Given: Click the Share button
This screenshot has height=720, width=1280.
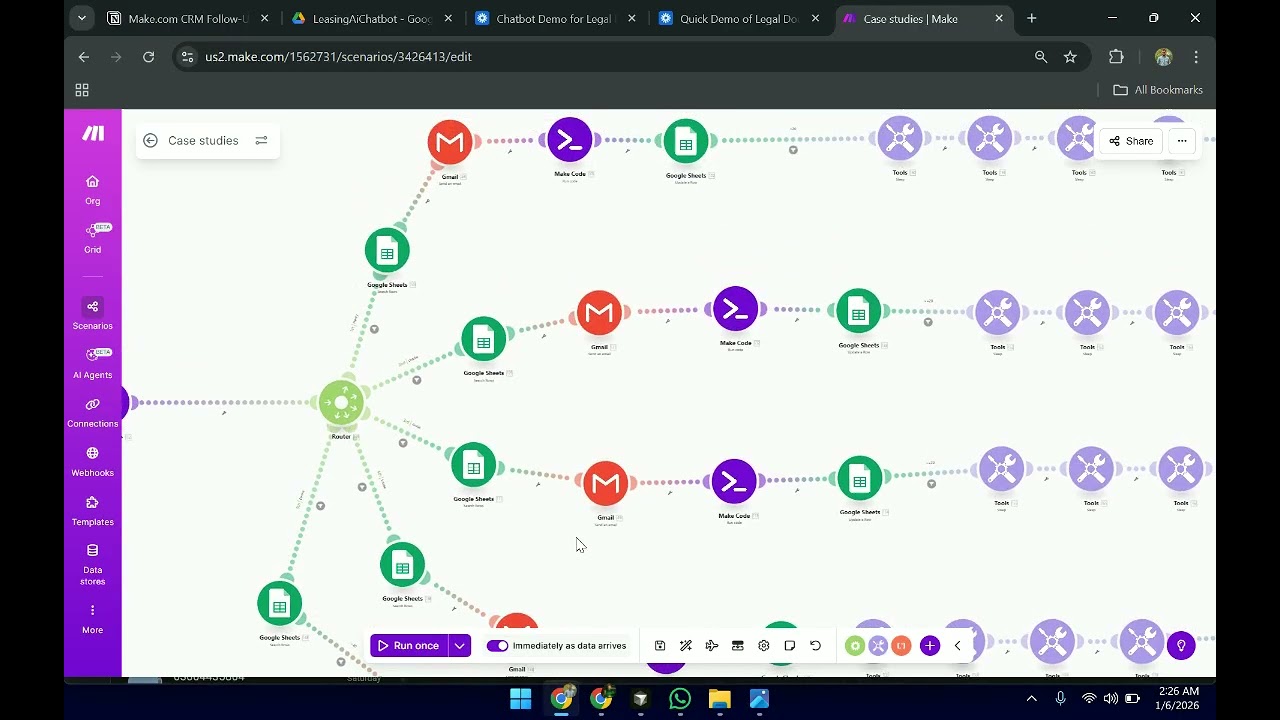Looking at the screenshot, I should pos(1131,141).
